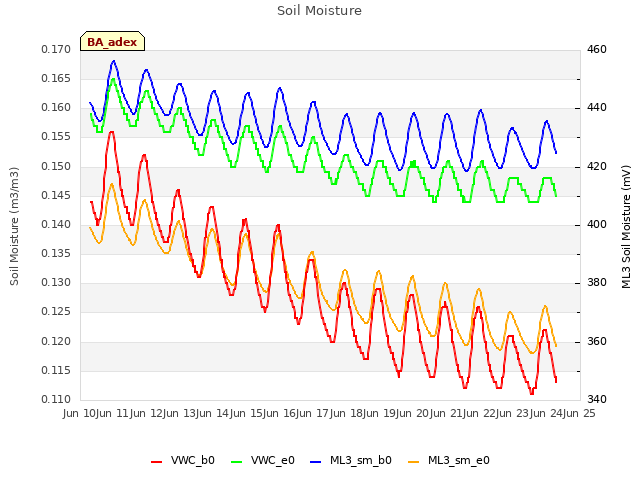The height and width of the screenshot is (480, 640).
Task: Click the Jun 21 date label
Action: (447, 413)
